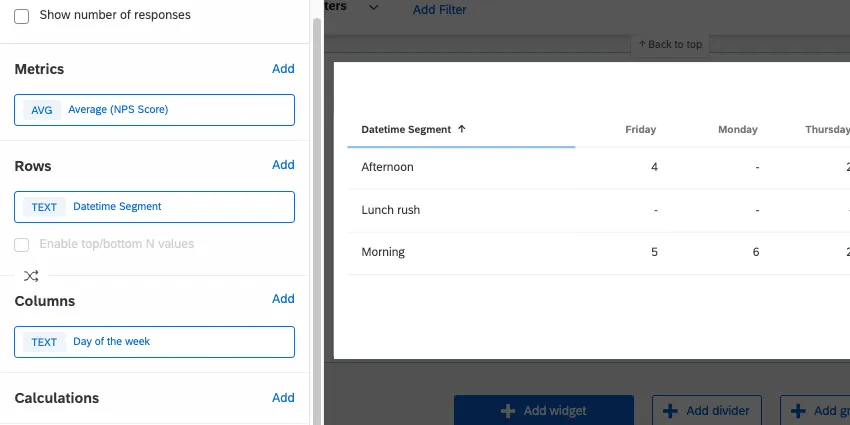This screenshot has width=850, height=425.
Task: Click the sort arrow on Datetime Segment header
Action: click(461, 130)
